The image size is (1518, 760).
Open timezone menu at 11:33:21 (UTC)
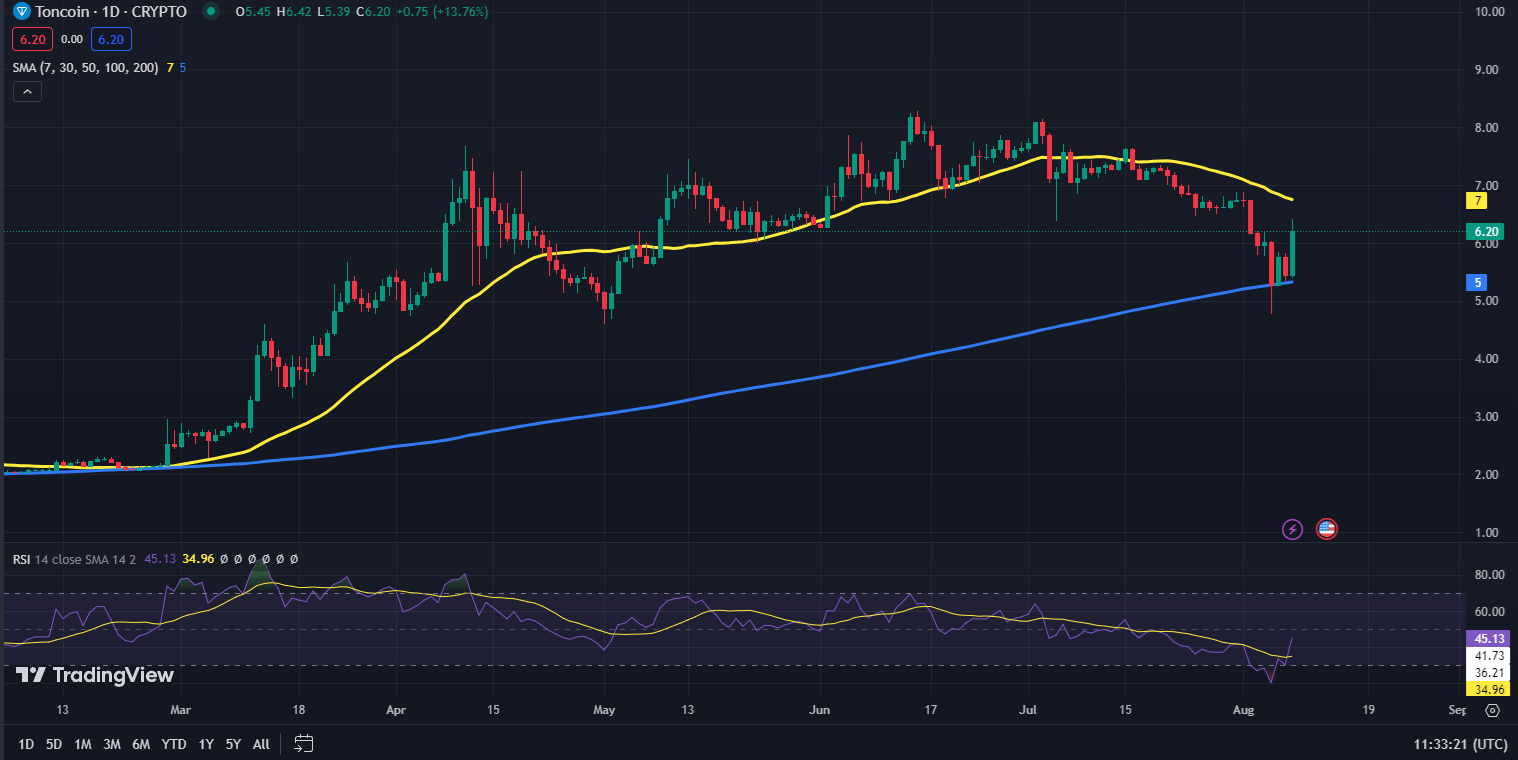tap(1460, 744)
